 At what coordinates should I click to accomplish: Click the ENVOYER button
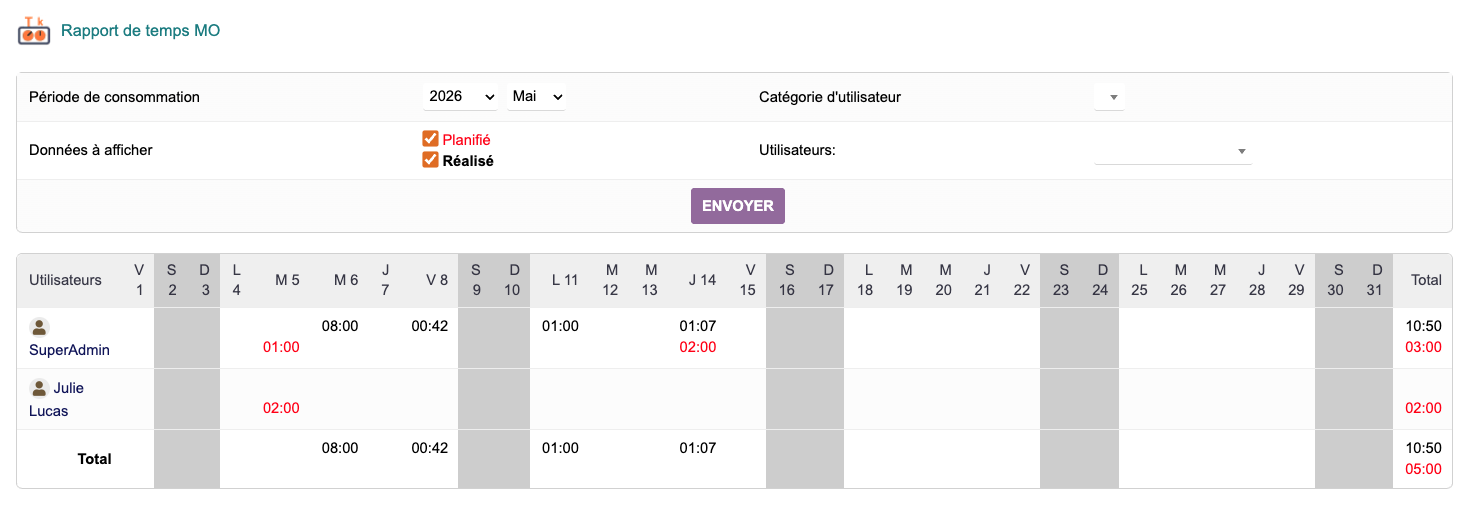[x=738, y=206]
